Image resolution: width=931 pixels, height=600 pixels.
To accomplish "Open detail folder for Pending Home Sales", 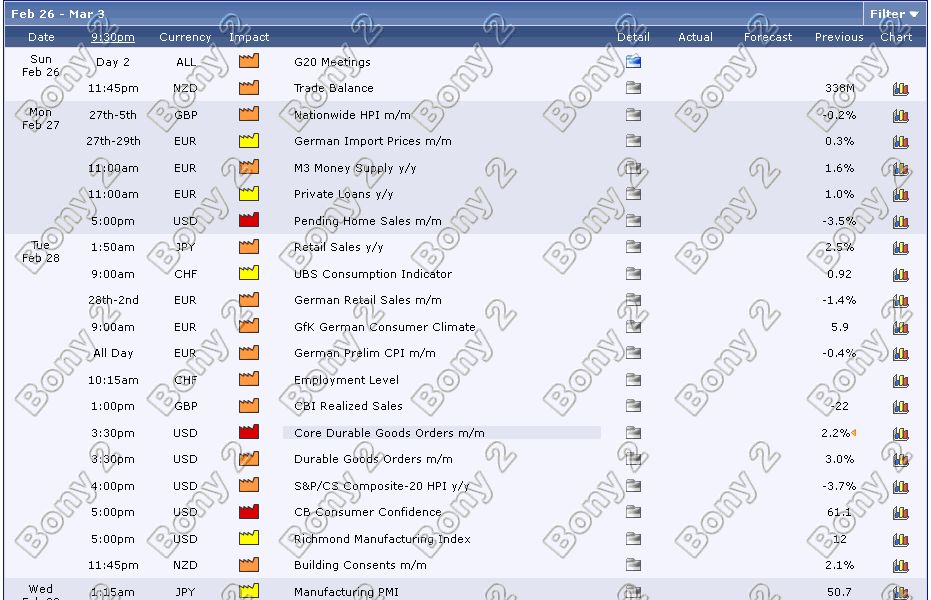I will [633, 221].
